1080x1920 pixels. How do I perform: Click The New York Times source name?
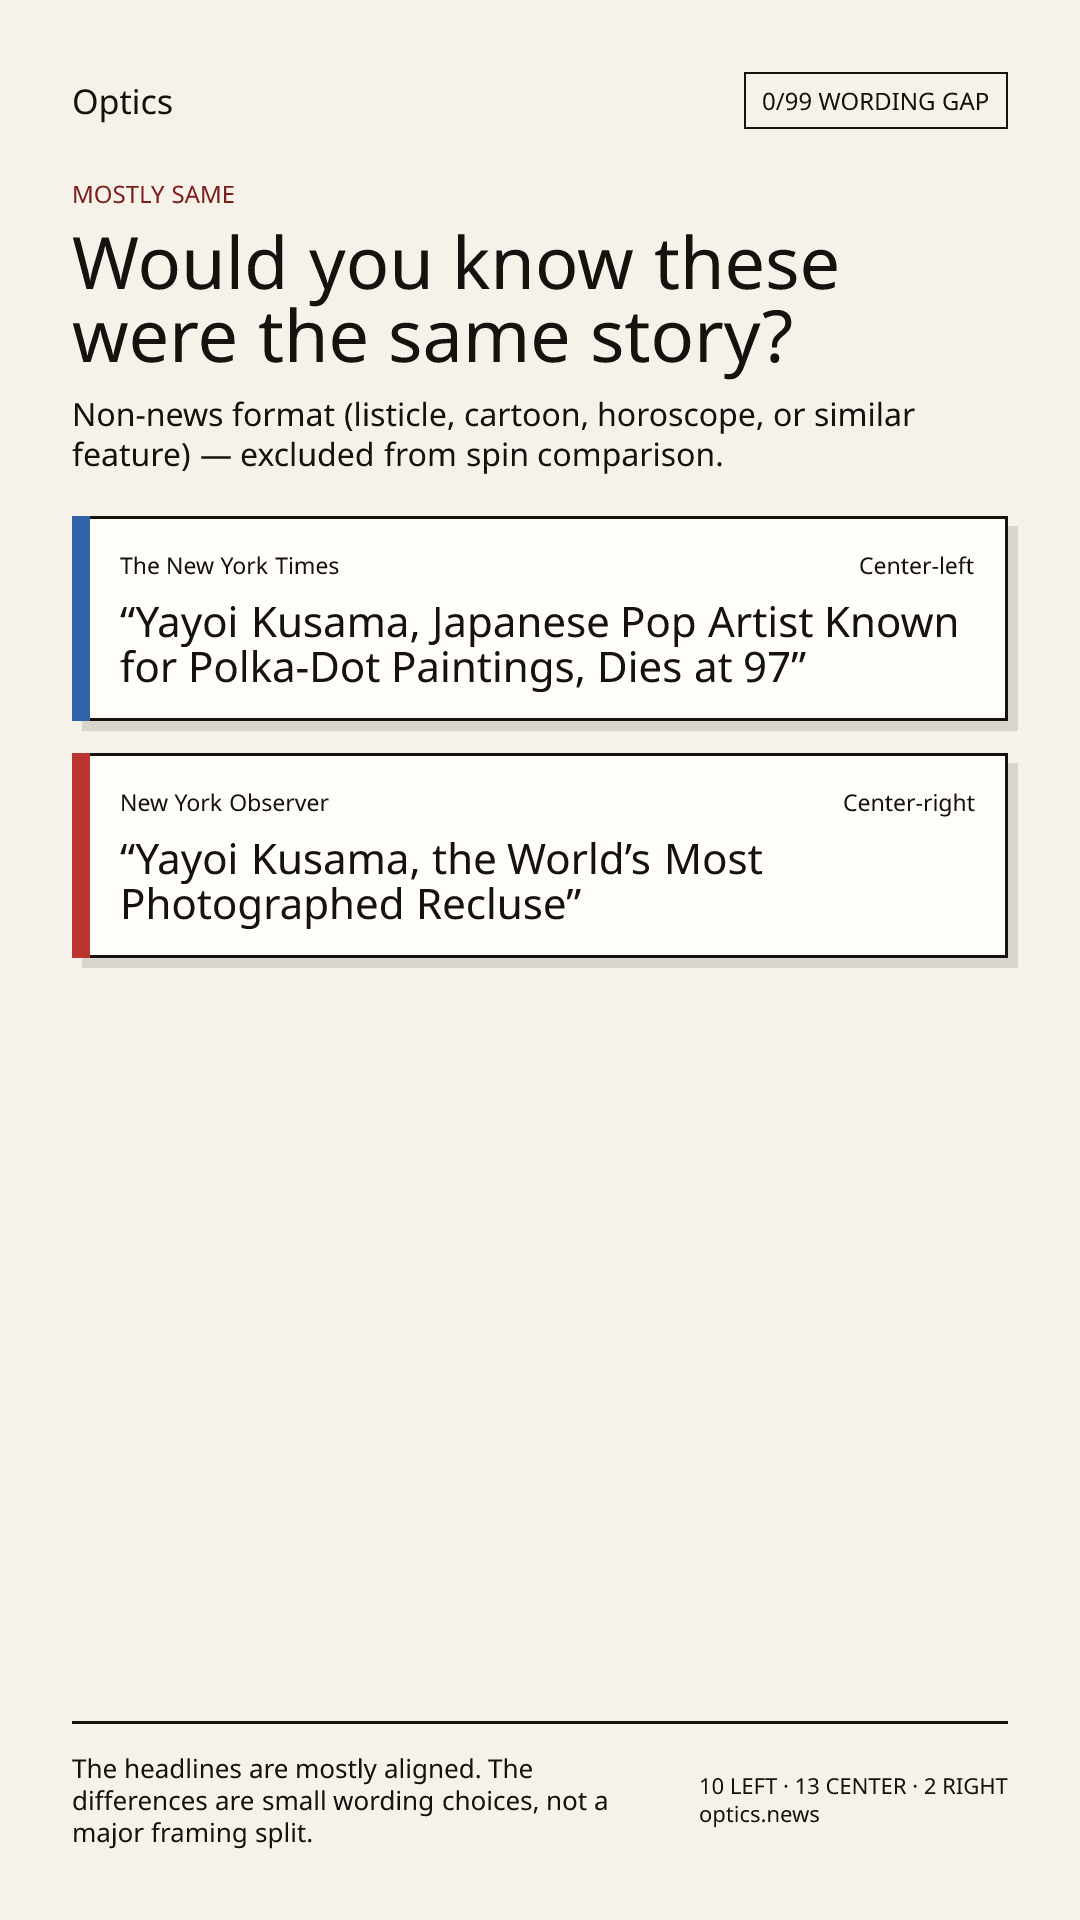tap(229, 566)
